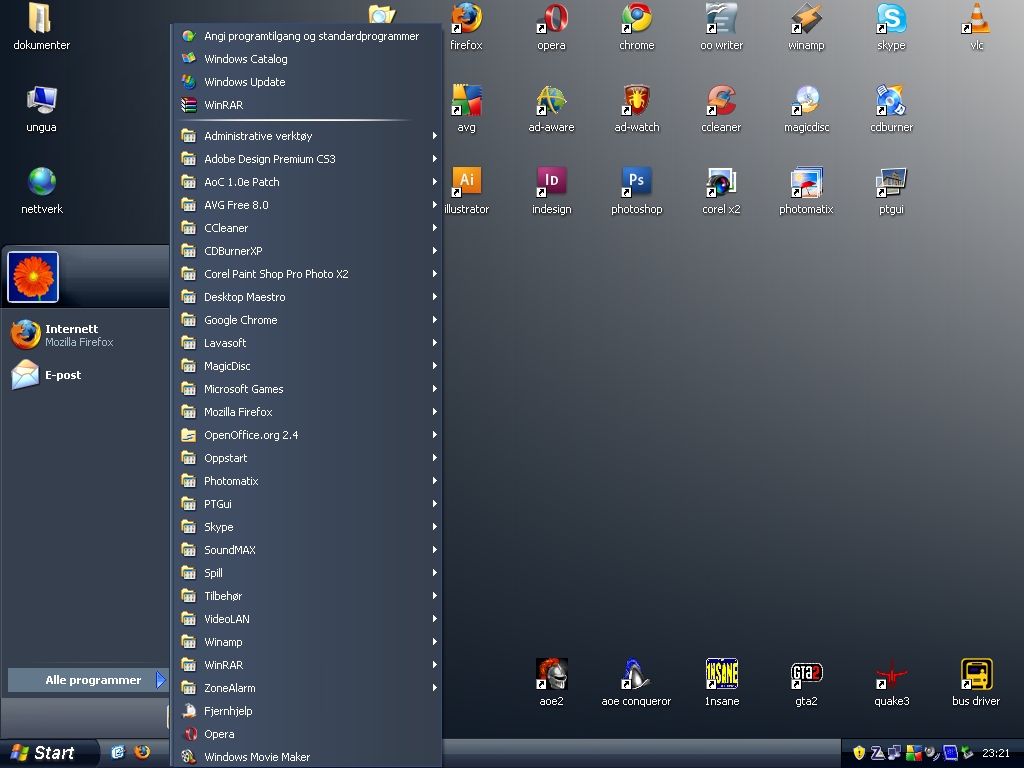Open gta2 game shortcut
Screen dimensions: 1024x768
pos(807,682)
